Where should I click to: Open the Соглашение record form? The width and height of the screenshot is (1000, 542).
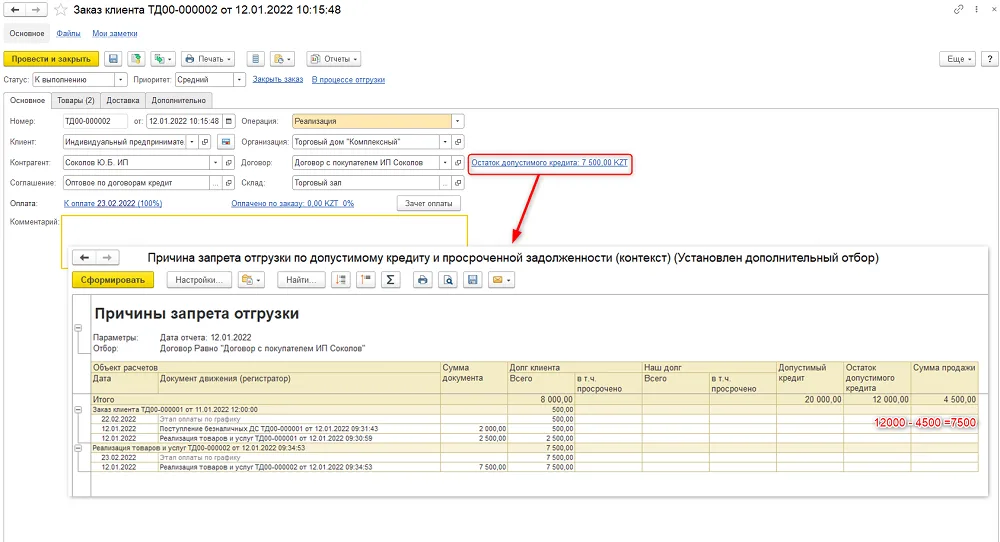[x=229, y=183]
